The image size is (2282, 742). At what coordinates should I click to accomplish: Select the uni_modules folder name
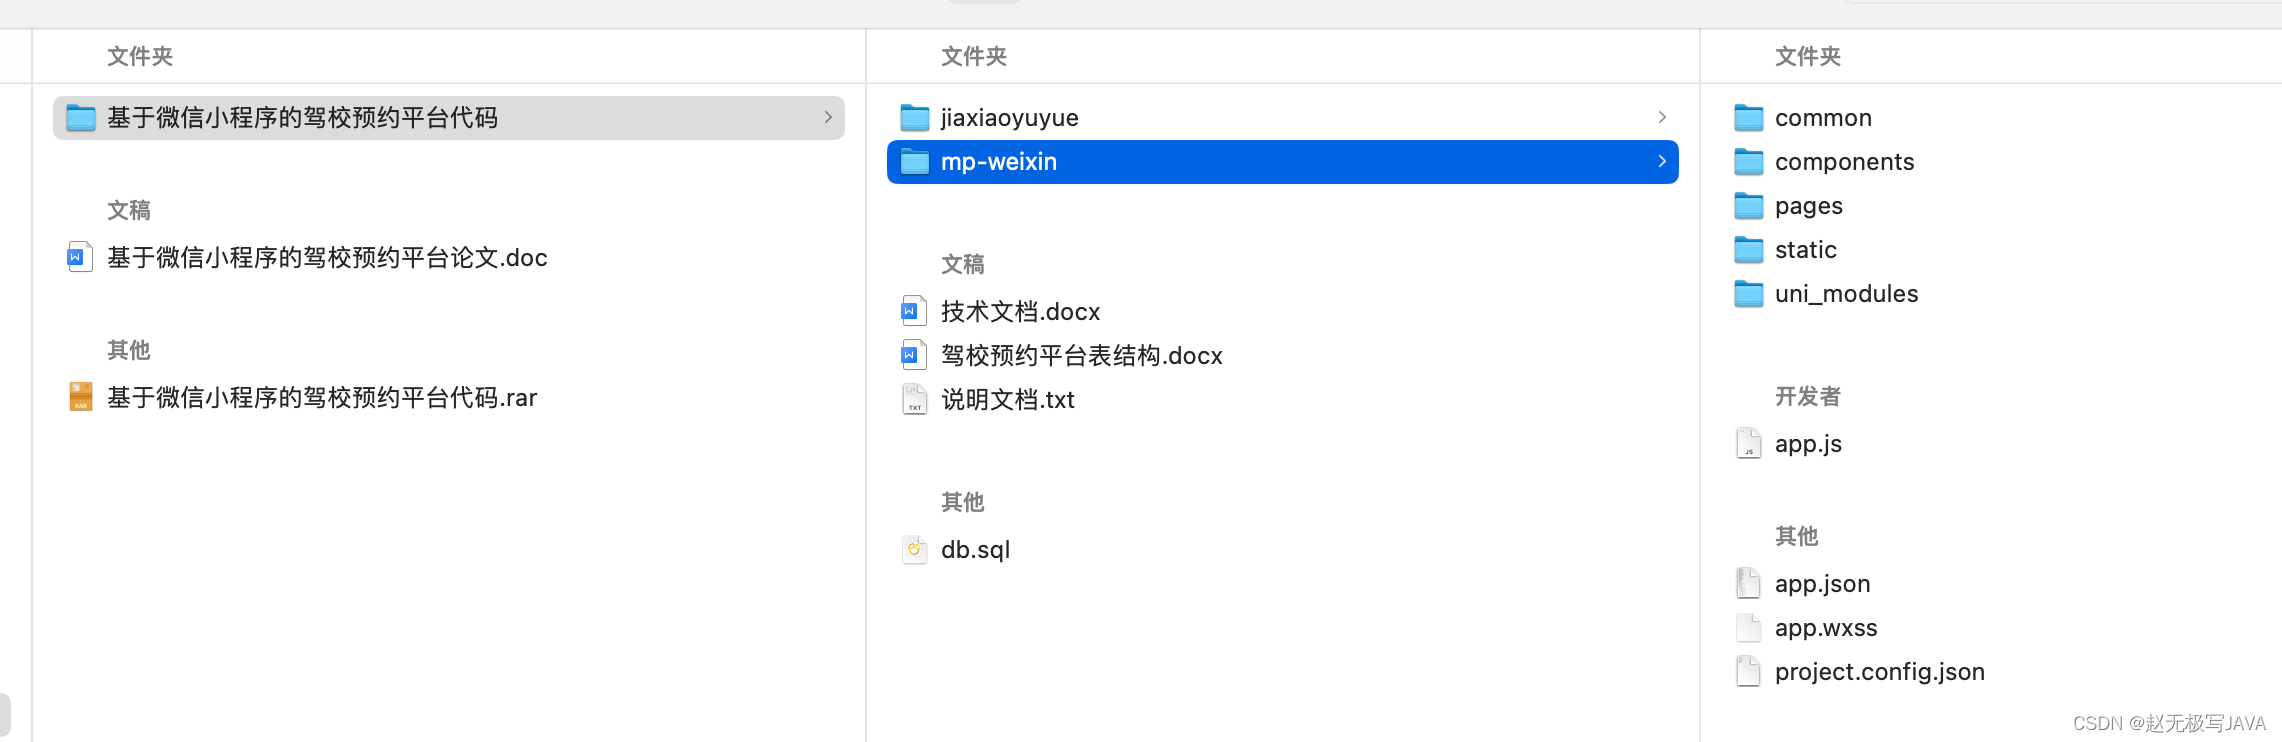[1847, 294]
